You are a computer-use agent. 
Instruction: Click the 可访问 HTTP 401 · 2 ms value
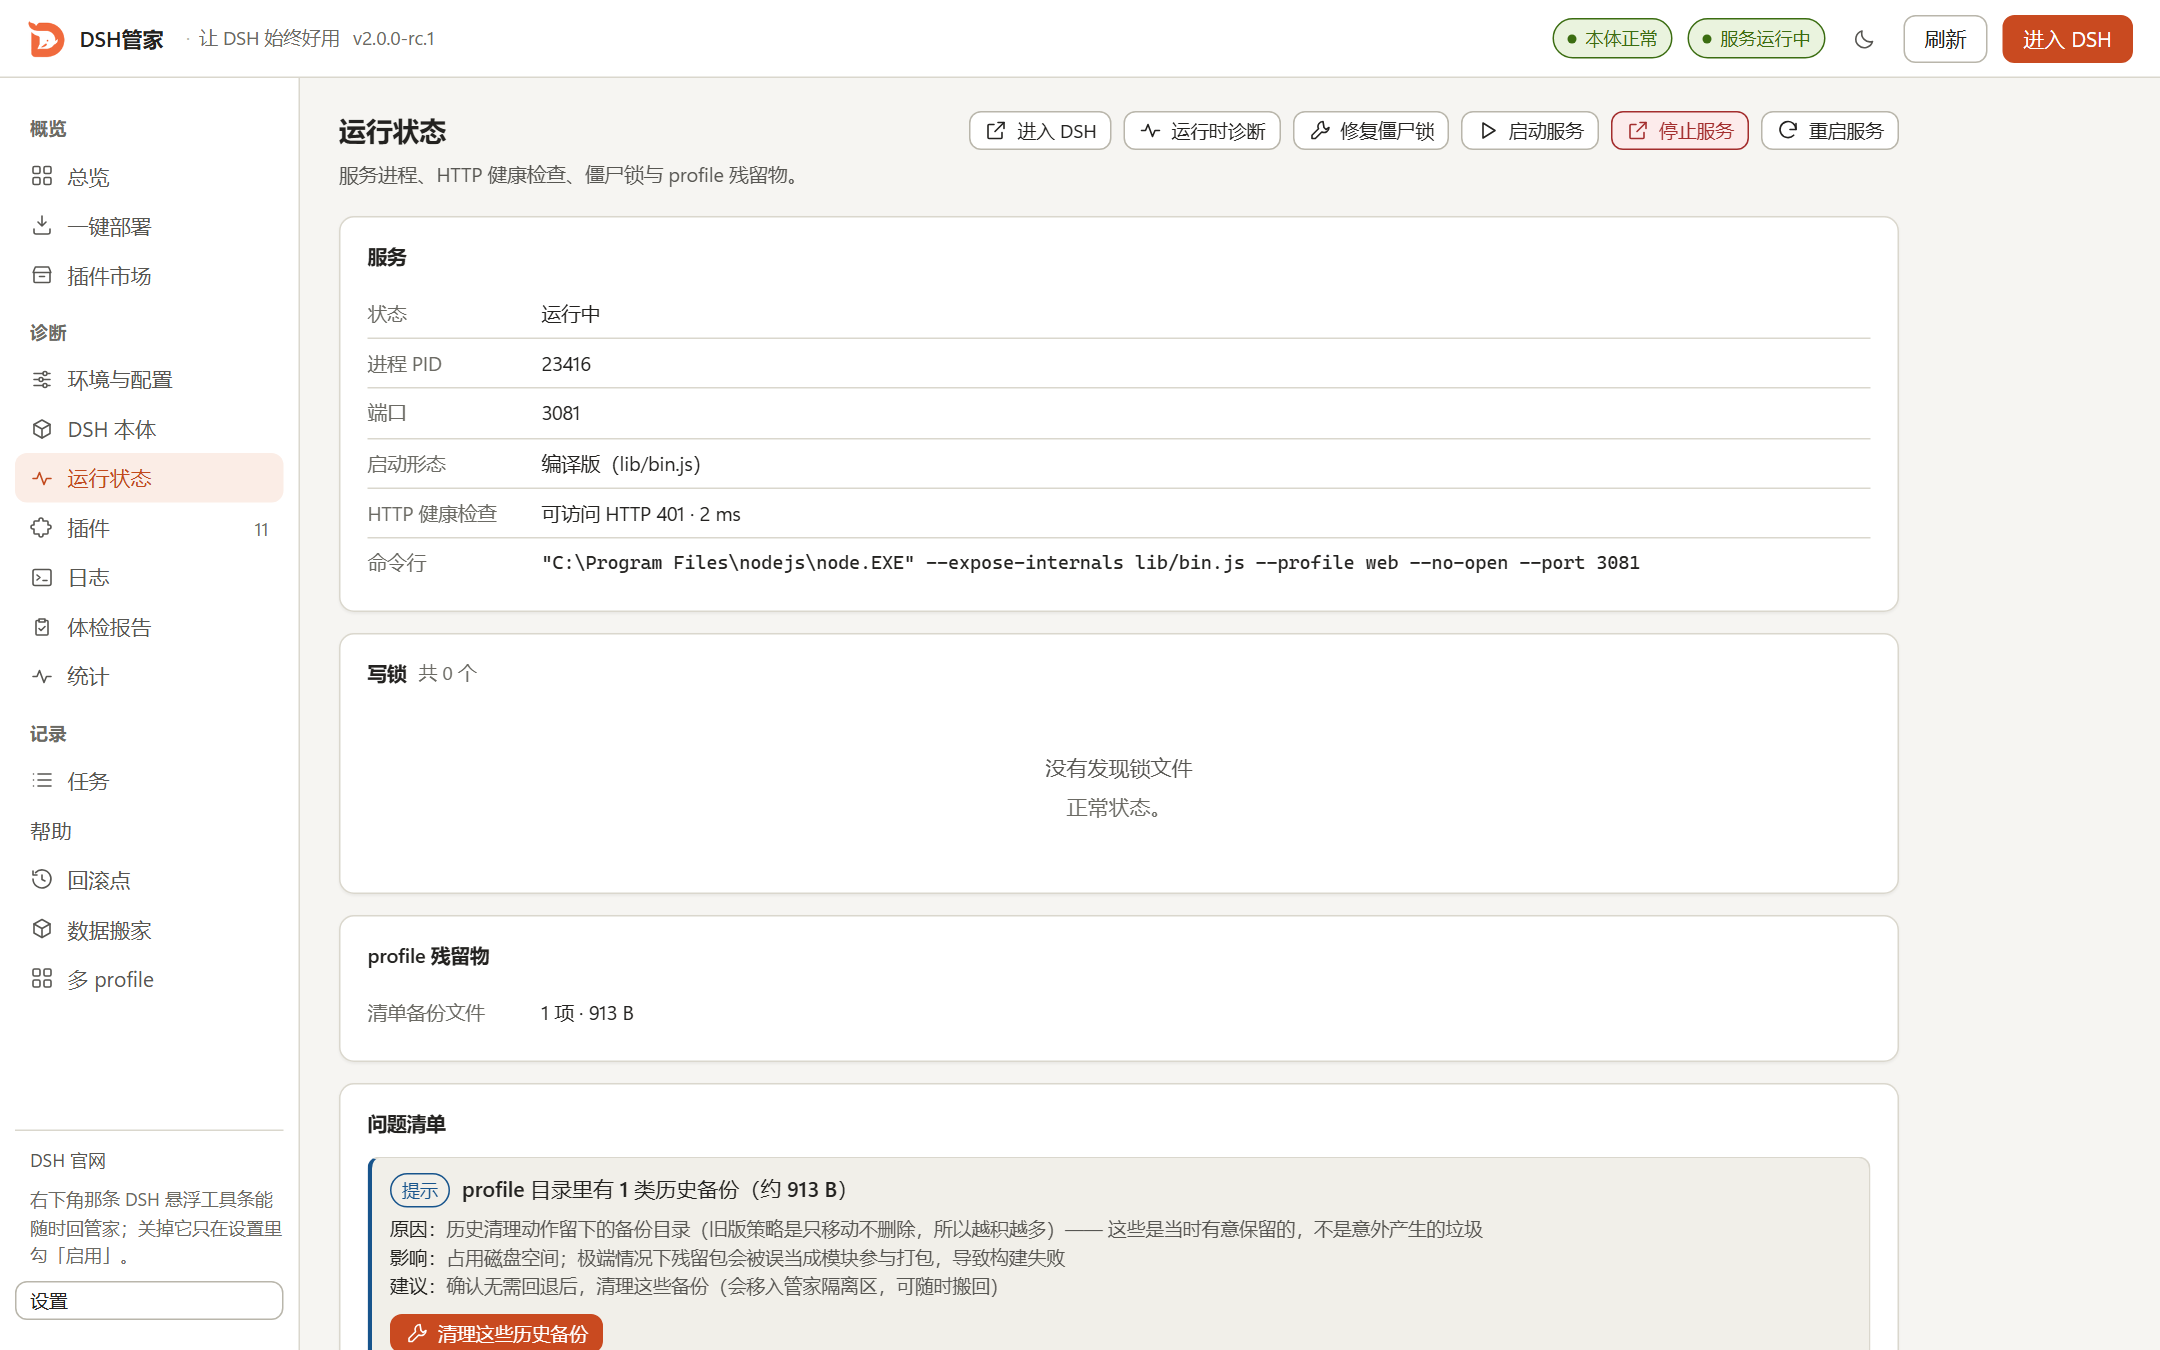(641, 514)
